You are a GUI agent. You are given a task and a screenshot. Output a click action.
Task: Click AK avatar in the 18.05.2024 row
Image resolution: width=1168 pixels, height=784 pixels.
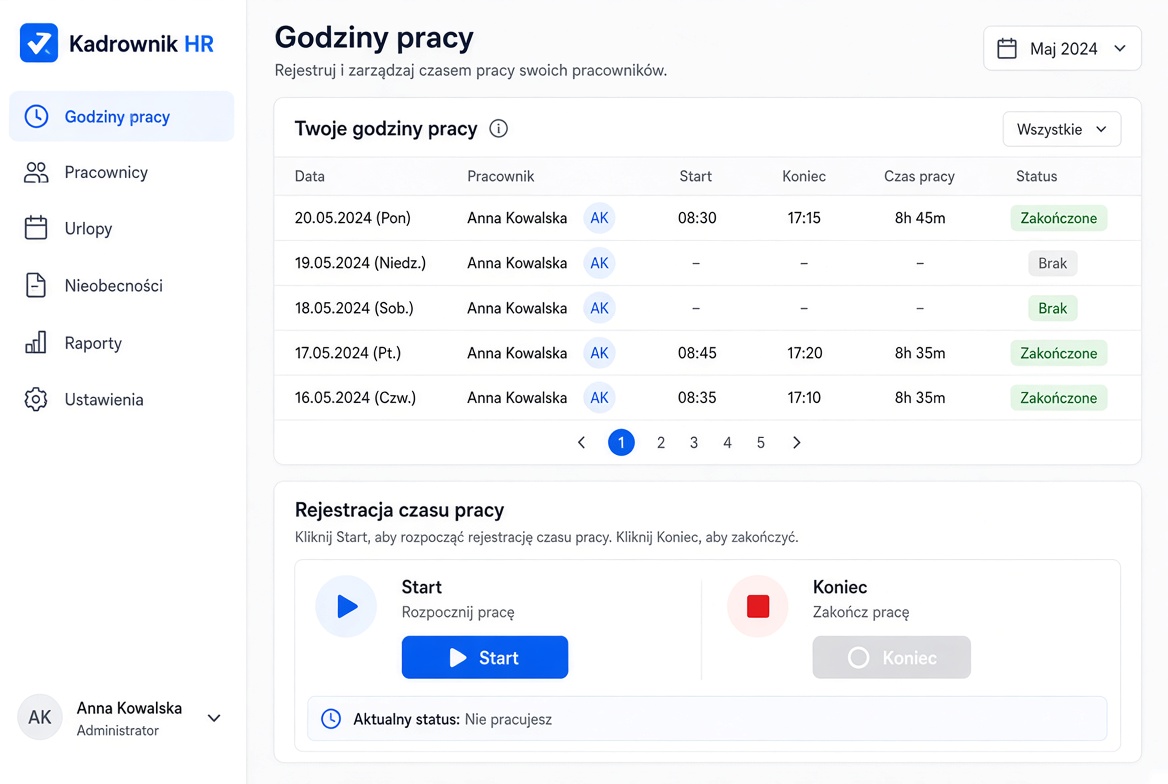coord(599,308)
